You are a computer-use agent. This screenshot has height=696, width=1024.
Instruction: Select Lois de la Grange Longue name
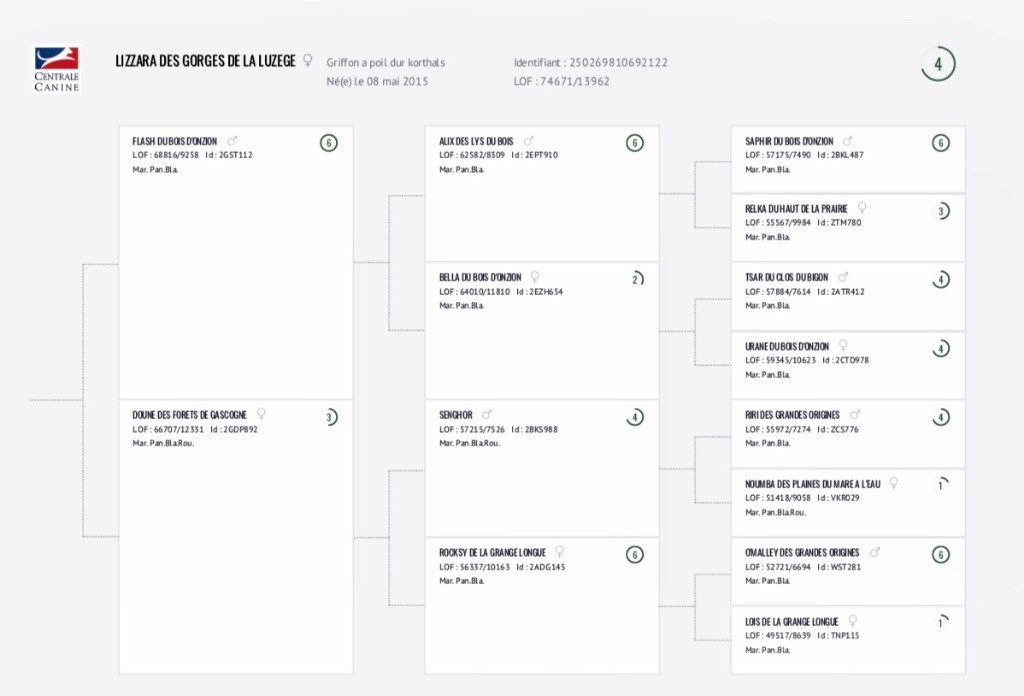[792, 622]
